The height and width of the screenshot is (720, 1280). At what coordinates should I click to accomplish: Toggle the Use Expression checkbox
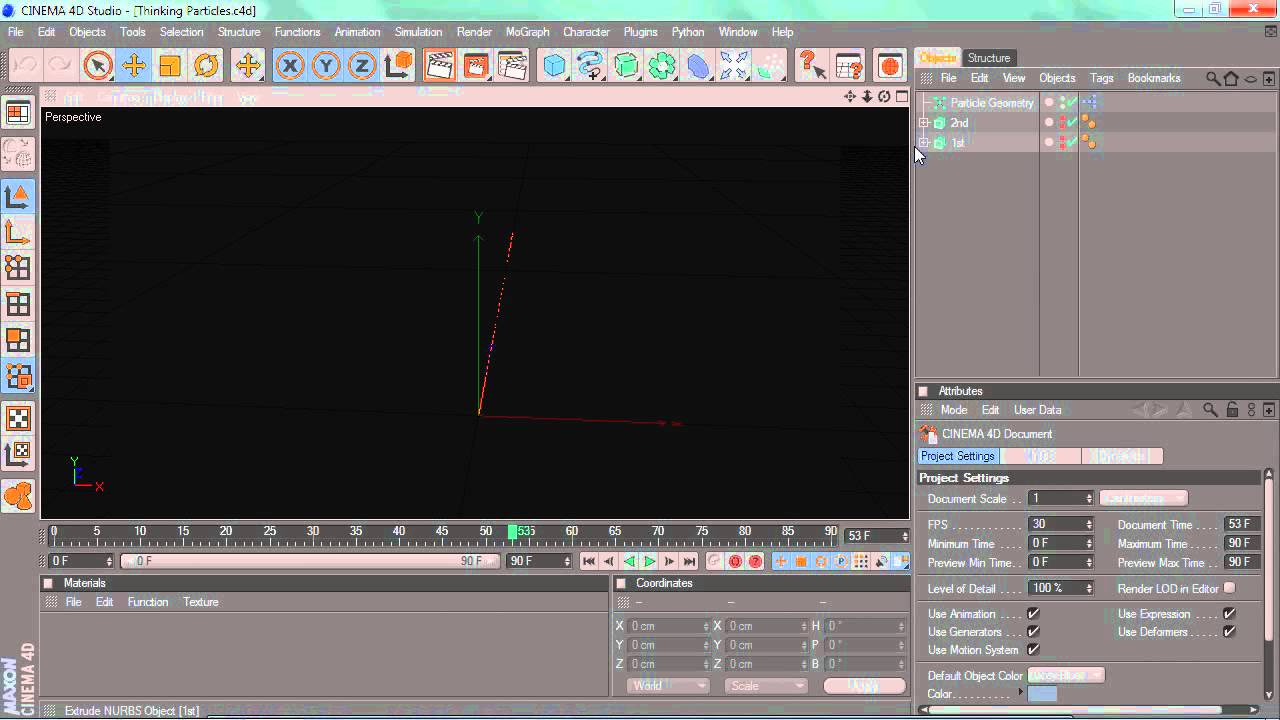1229,614
